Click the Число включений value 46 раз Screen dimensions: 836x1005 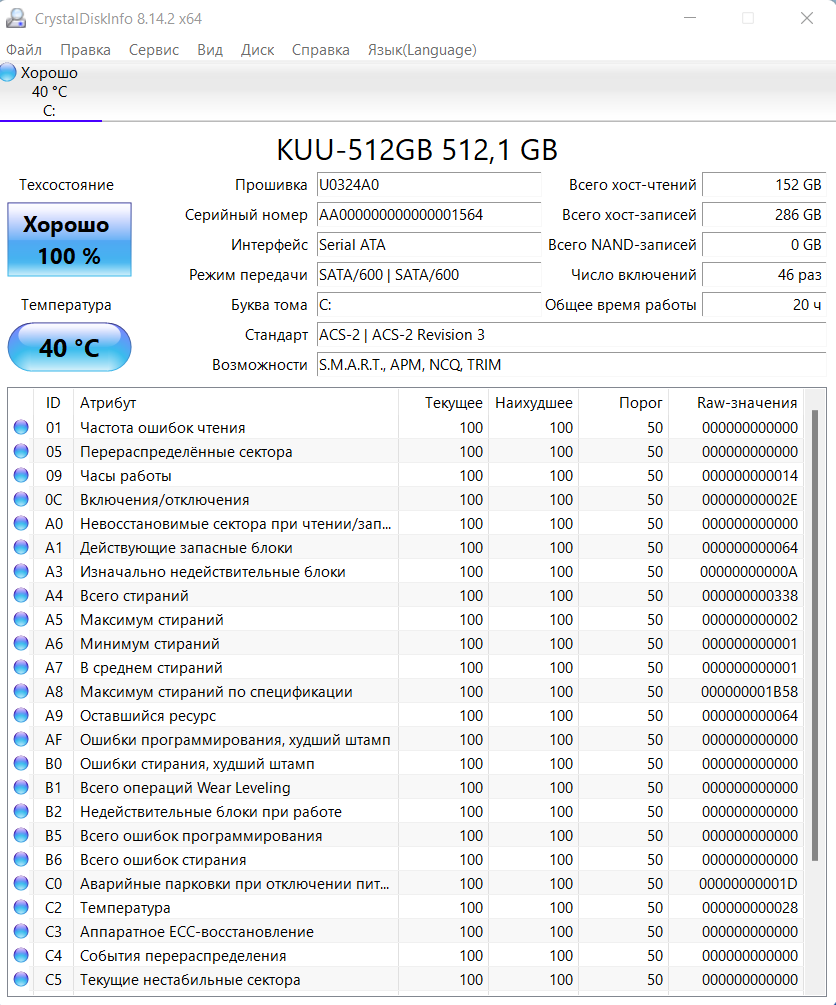(x=764, y=275)
